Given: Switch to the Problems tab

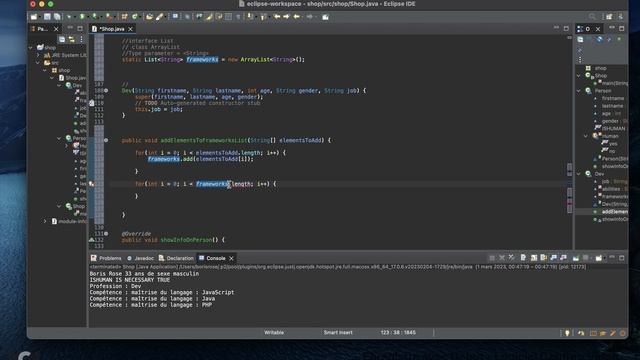Looking at the screenshot, I should [106, 258].
